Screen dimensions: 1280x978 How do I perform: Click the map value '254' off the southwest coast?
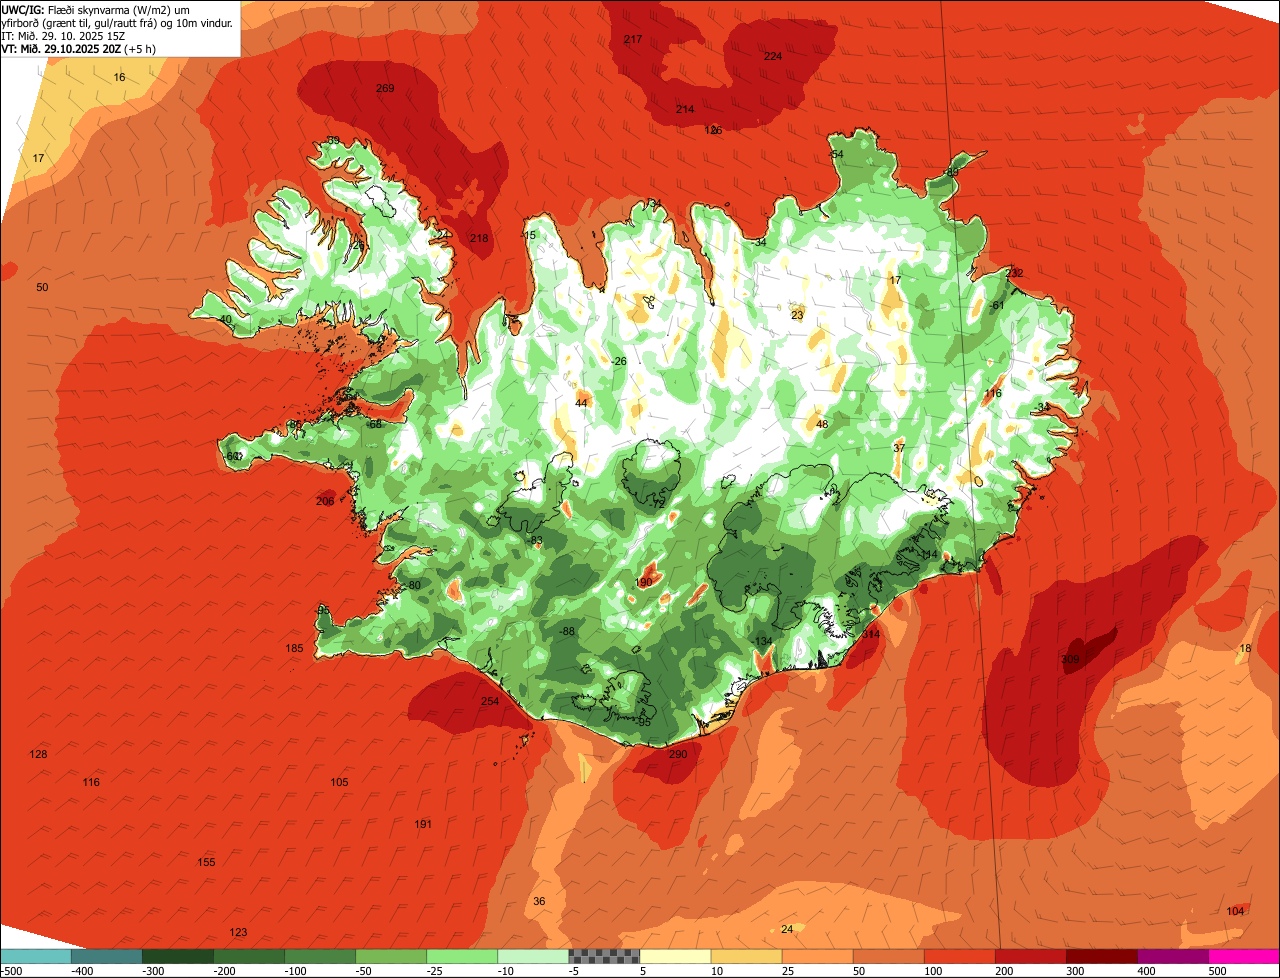coord(490,702)
